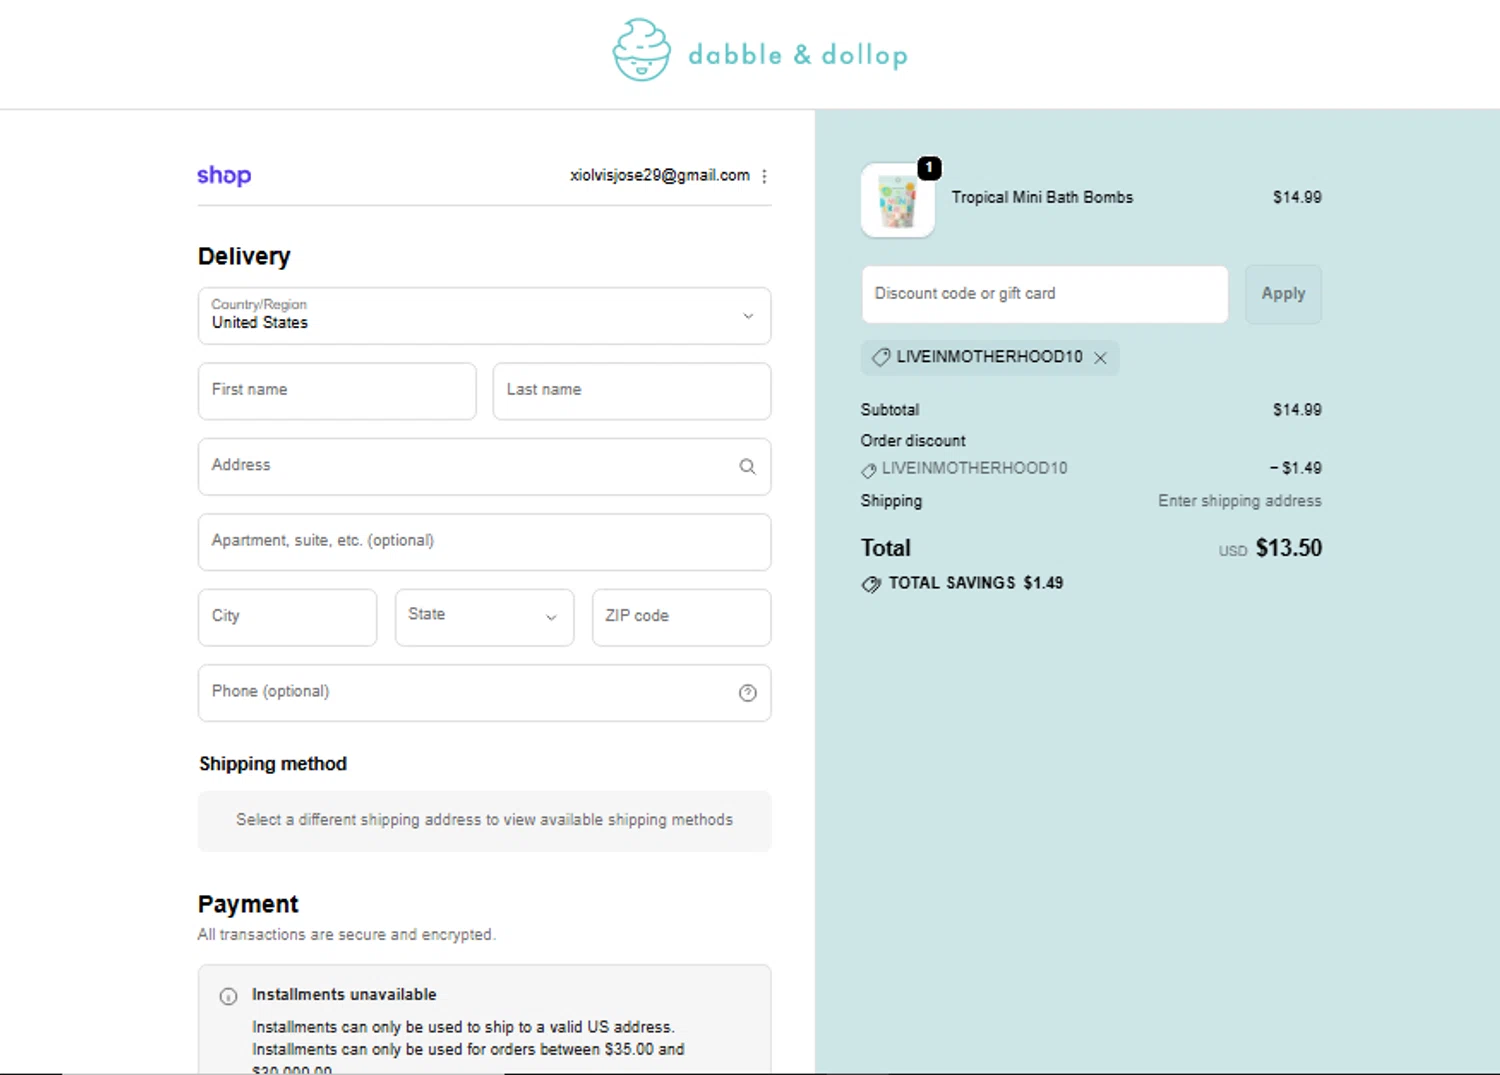
Task: Click the Shipping method heading
Action: [273, 764]
